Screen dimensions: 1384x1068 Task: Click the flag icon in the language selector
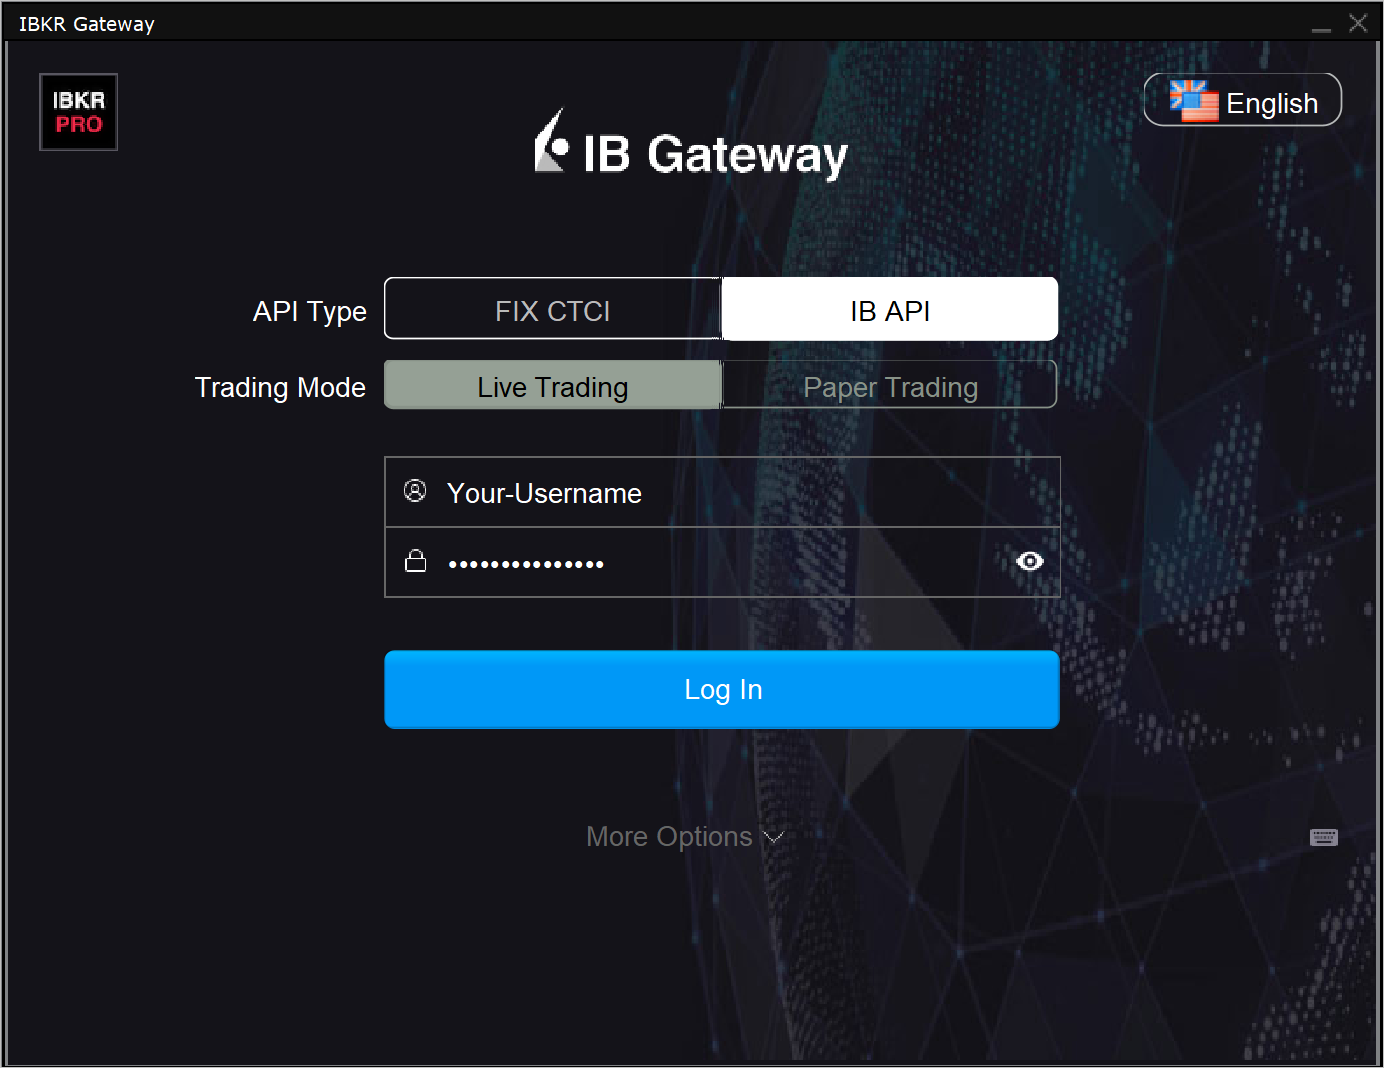(x=1194, y=100)
